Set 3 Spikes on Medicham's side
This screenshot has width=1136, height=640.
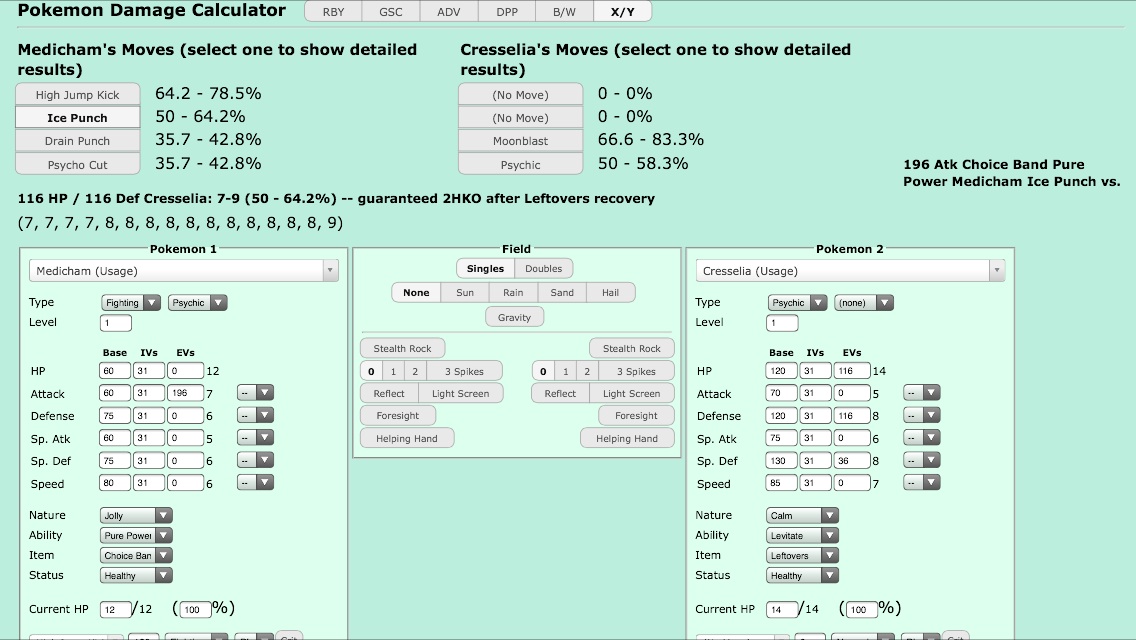pos(464,371)
